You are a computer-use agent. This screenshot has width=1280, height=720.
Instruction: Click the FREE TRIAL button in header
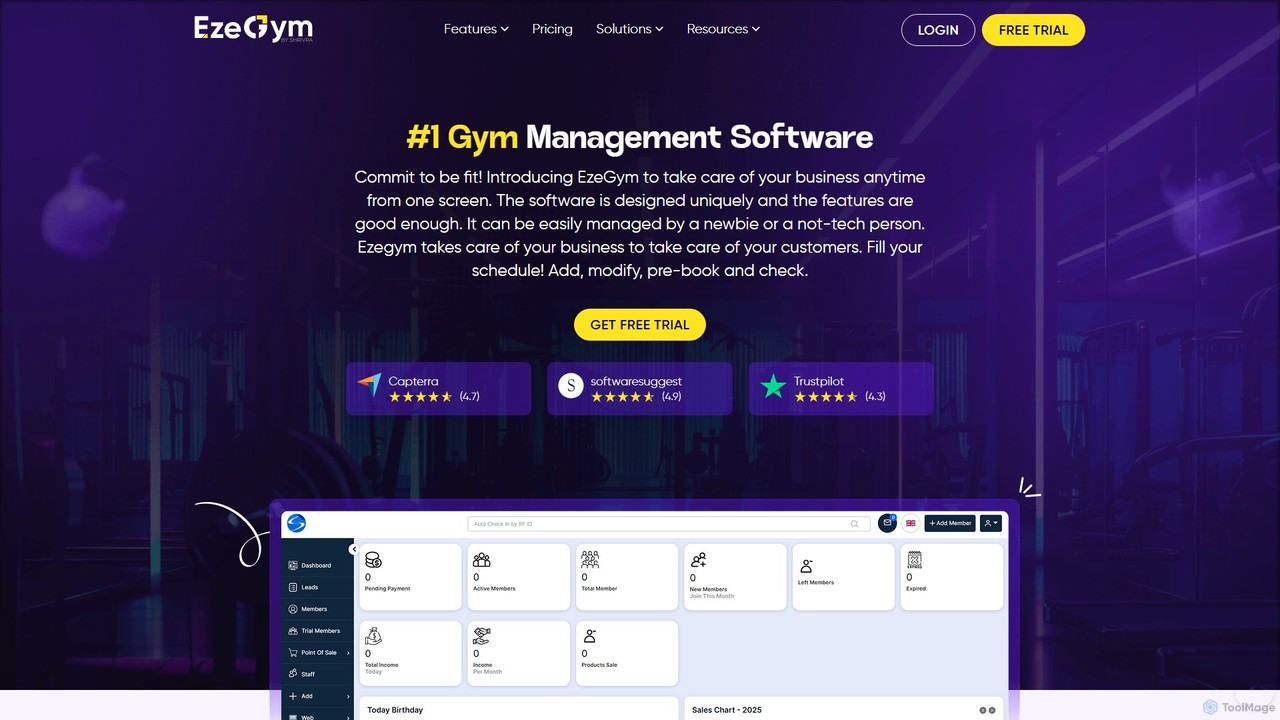click(x=1033, y=30)
